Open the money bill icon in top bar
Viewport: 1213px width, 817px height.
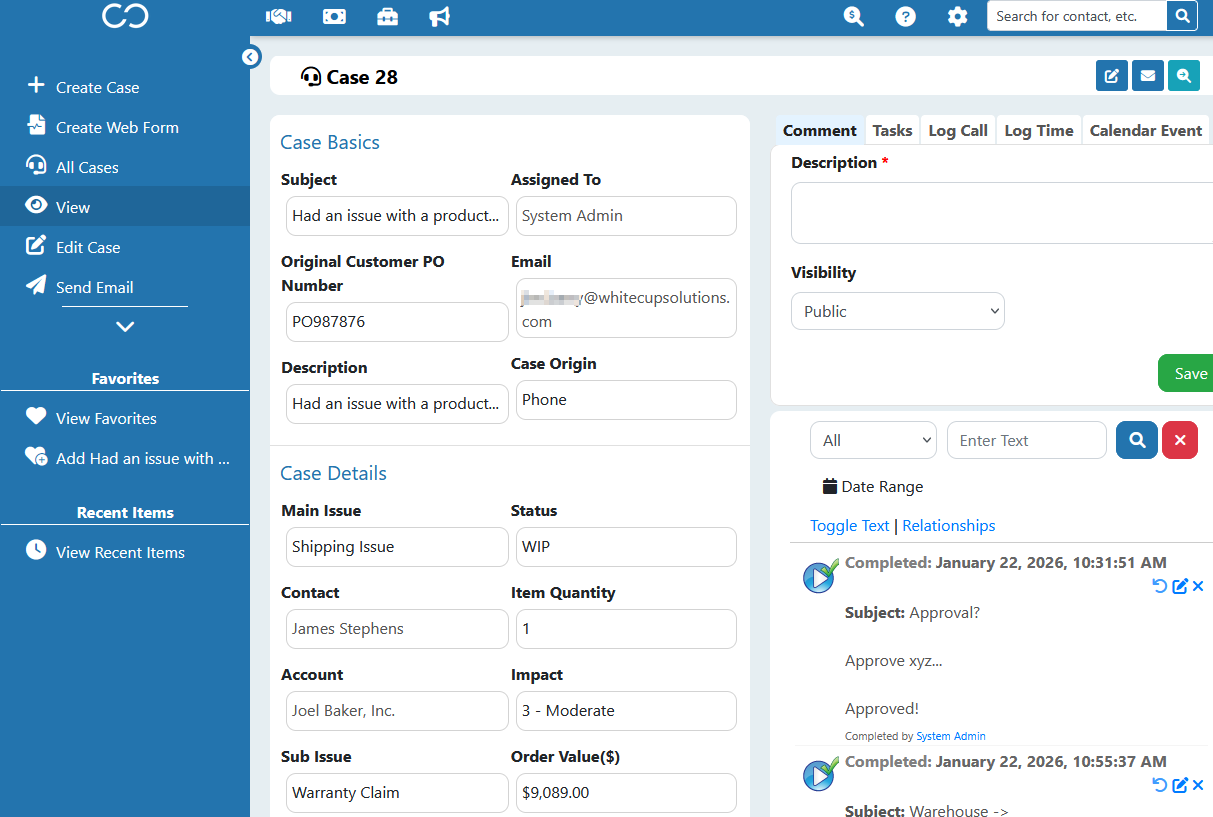334,16
